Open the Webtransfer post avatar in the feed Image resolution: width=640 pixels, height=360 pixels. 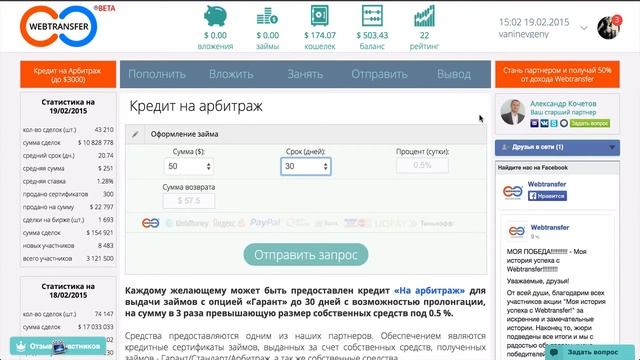coord(517,231)
